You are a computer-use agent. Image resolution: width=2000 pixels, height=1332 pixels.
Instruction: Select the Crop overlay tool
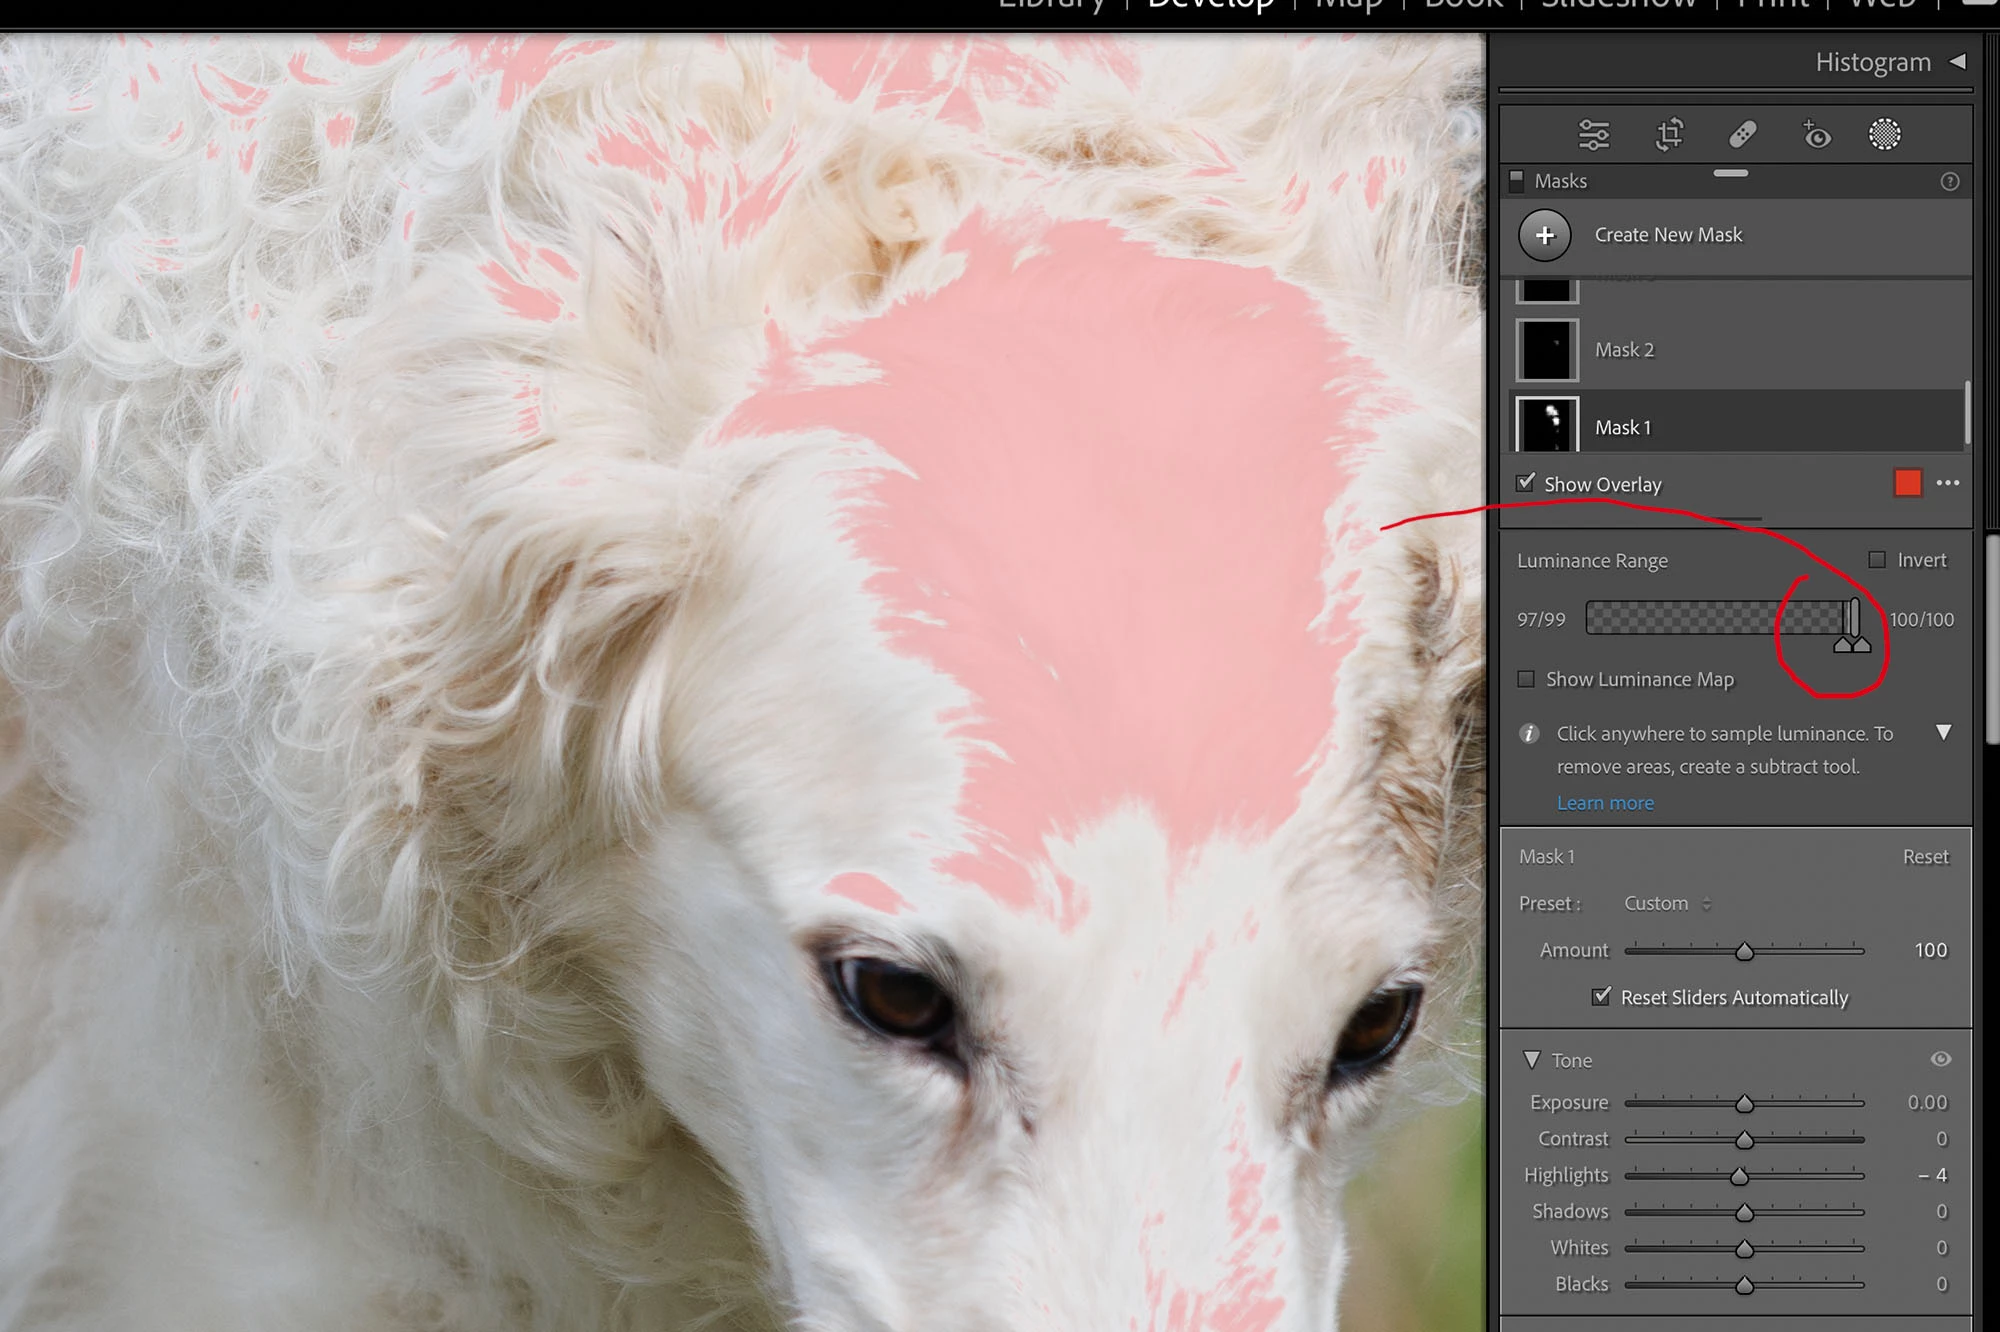coord(1669,134)
